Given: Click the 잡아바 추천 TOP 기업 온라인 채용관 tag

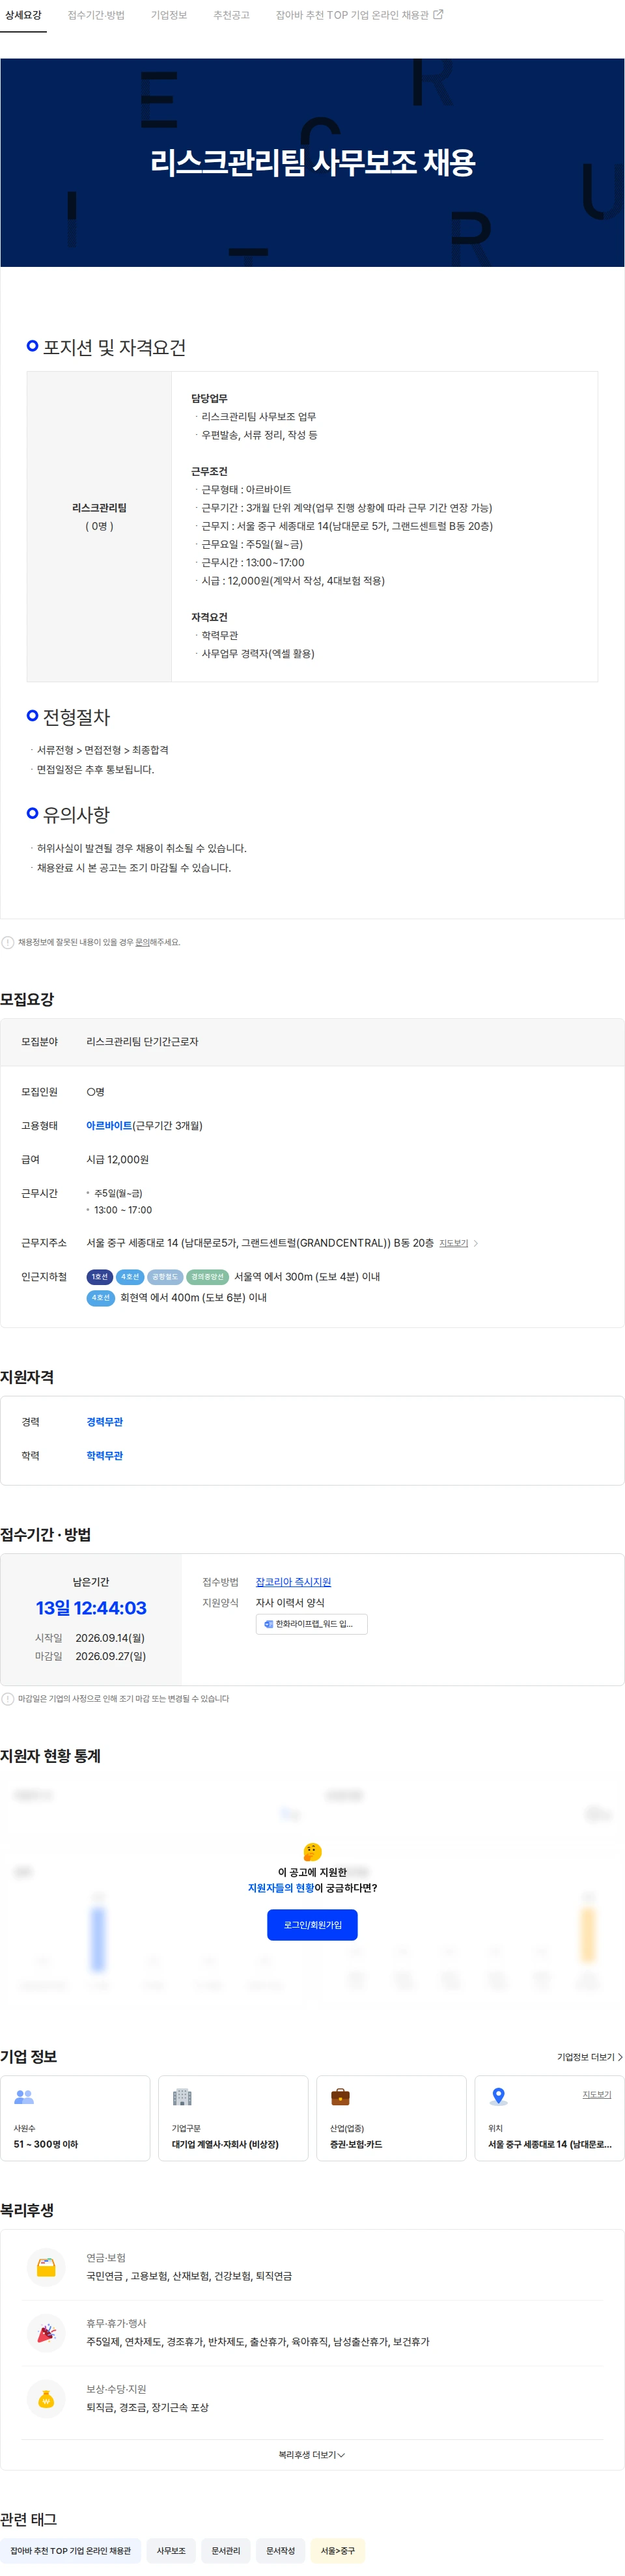Looking at the screenshot, I should coord(71,2551).
